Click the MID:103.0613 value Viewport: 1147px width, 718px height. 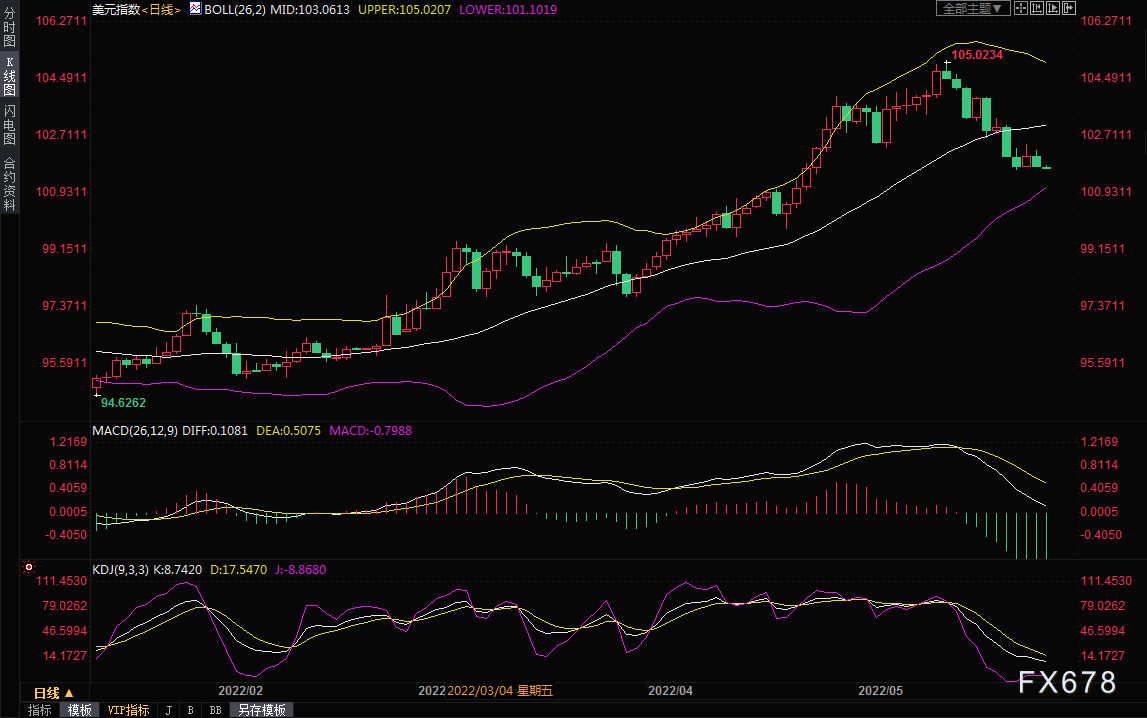310,10
